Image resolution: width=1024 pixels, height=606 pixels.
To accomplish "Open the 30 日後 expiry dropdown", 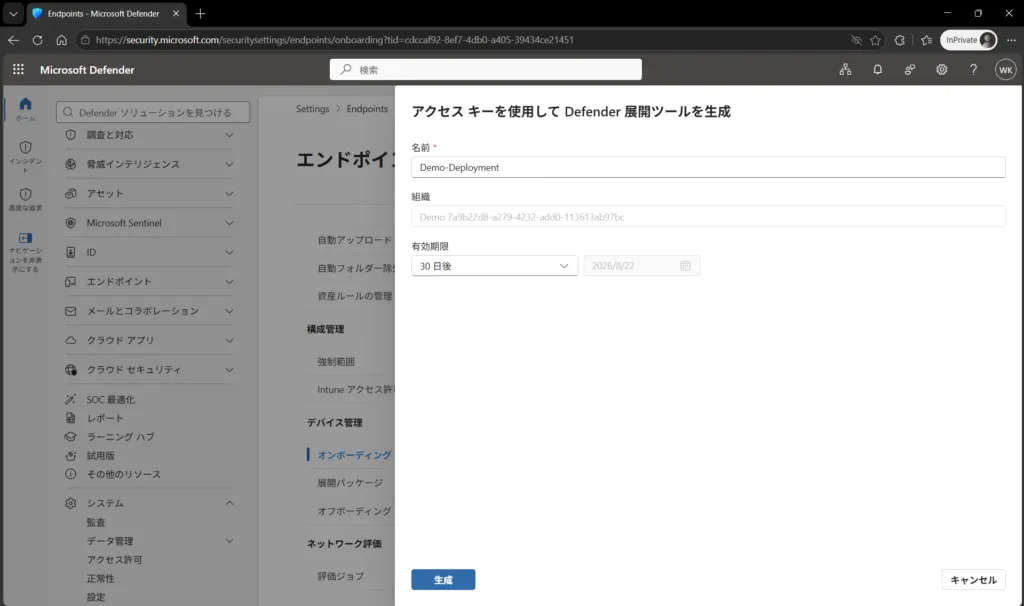I will [x=494, y=266].
